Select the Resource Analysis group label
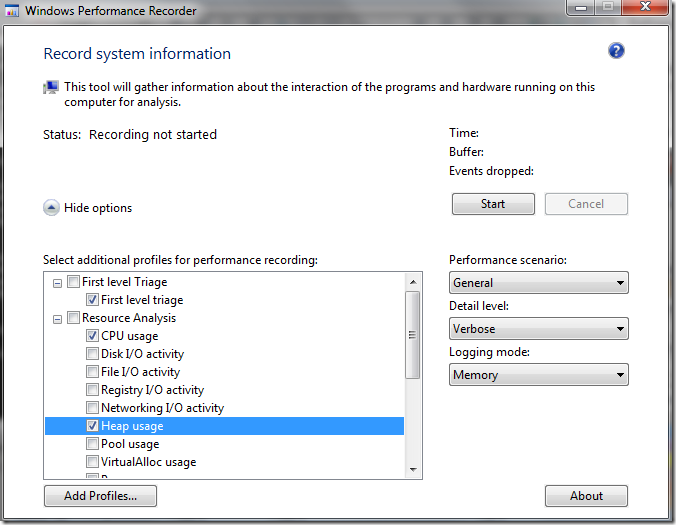The image size is (676, 525). click(129, 318)
